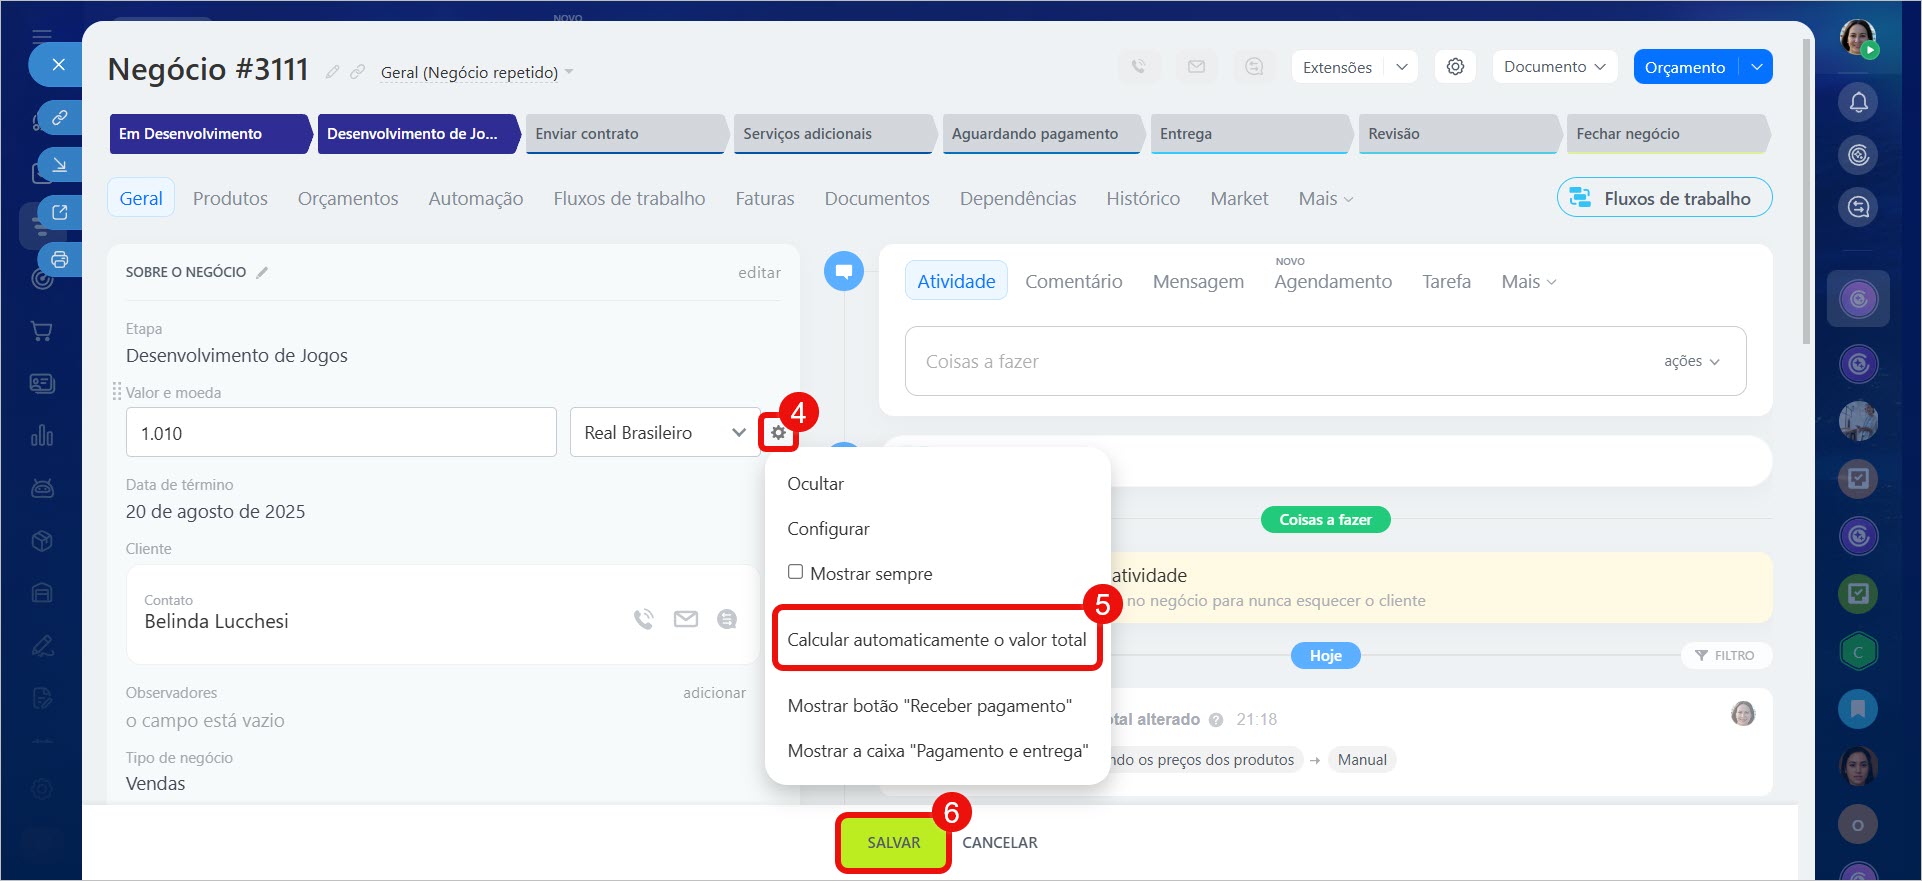1922x881 pixels.
Task: Click the email icon for contact Belinda Lucchesi
Action: click(686, 620)
